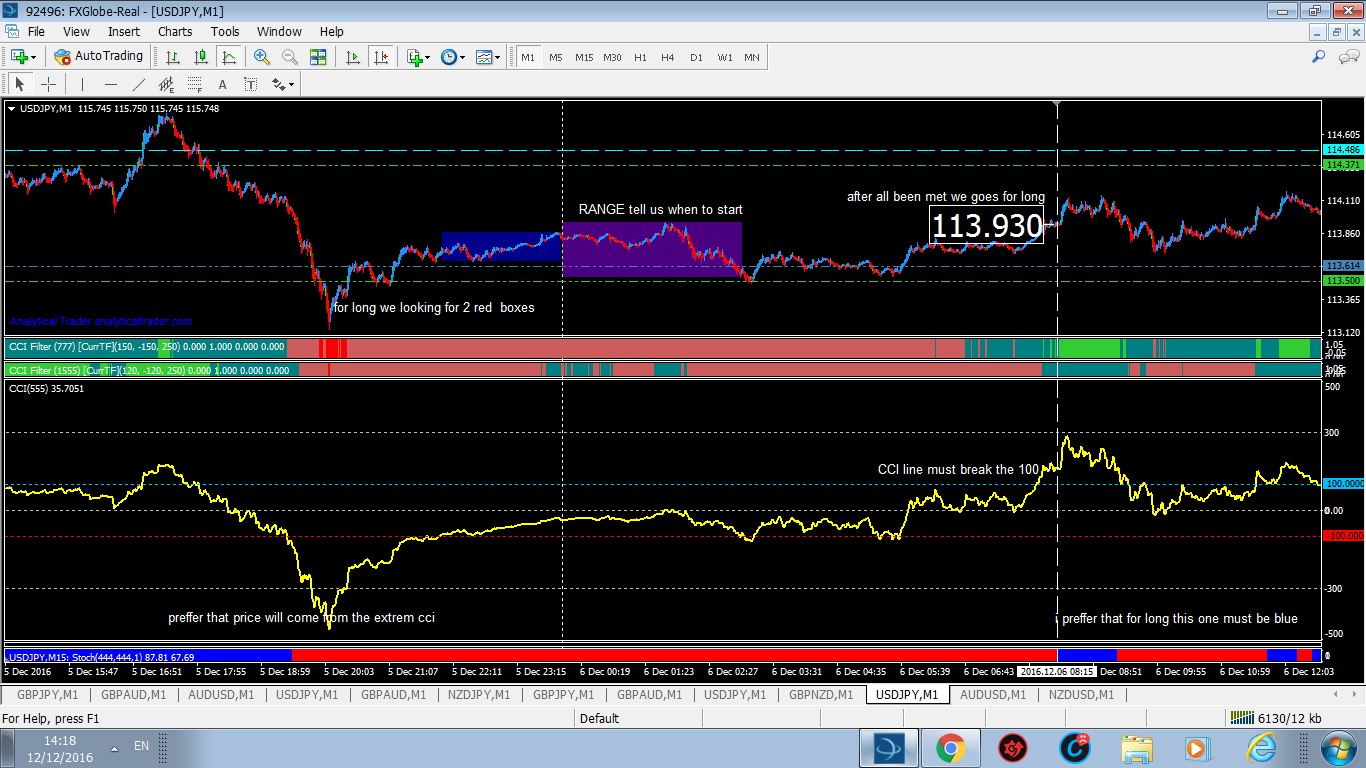
Task: Open Google Chrome from the taskbar
Action: pyautogui.click(x=950, y=747)
